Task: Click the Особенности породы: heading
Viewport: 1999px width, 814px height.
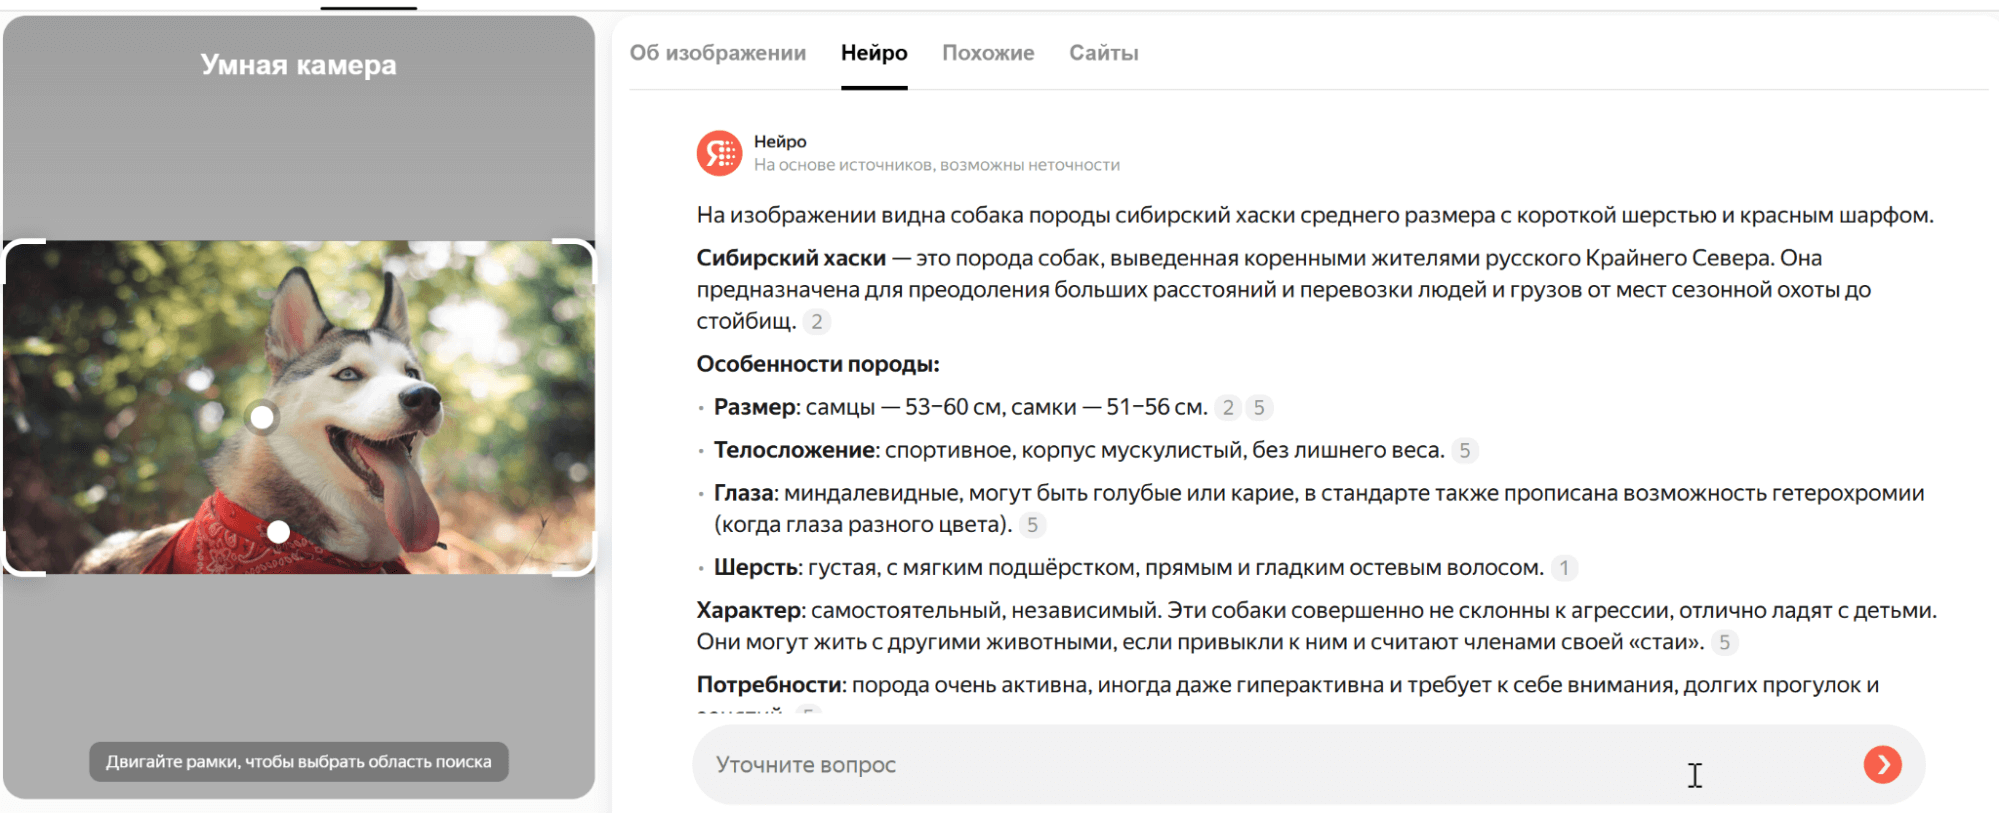Action: coord(818,364)
